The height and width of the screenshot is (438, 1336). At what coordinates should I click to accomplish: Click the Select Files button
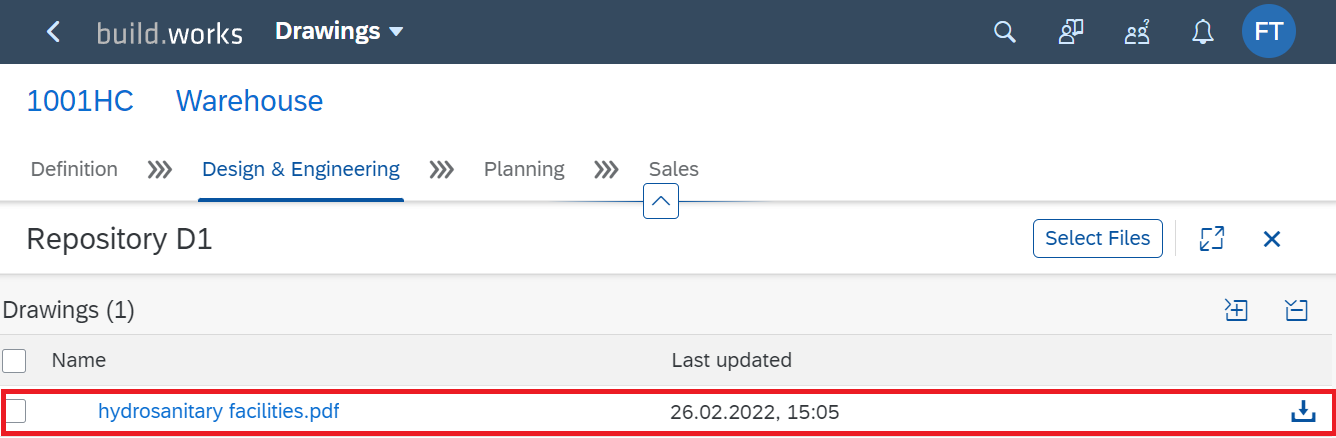[1097, 239]
